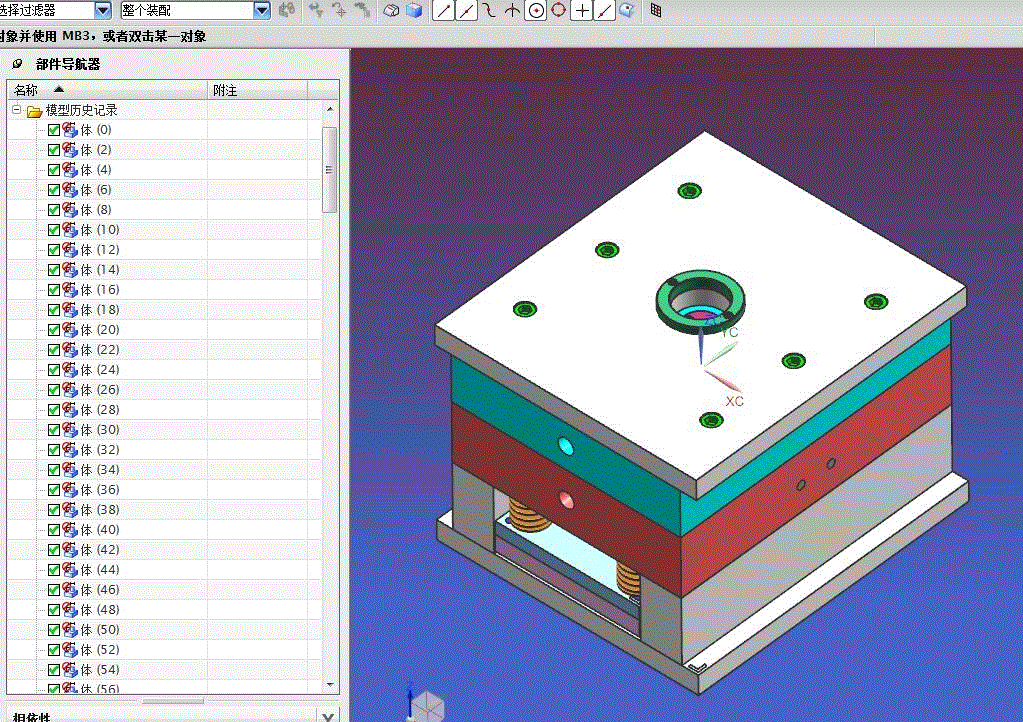Image resolution: width=1023 pixels, height=722 pixels.
Task: Toggle the existing point plus snap icon
Action: tap(582, 10)
